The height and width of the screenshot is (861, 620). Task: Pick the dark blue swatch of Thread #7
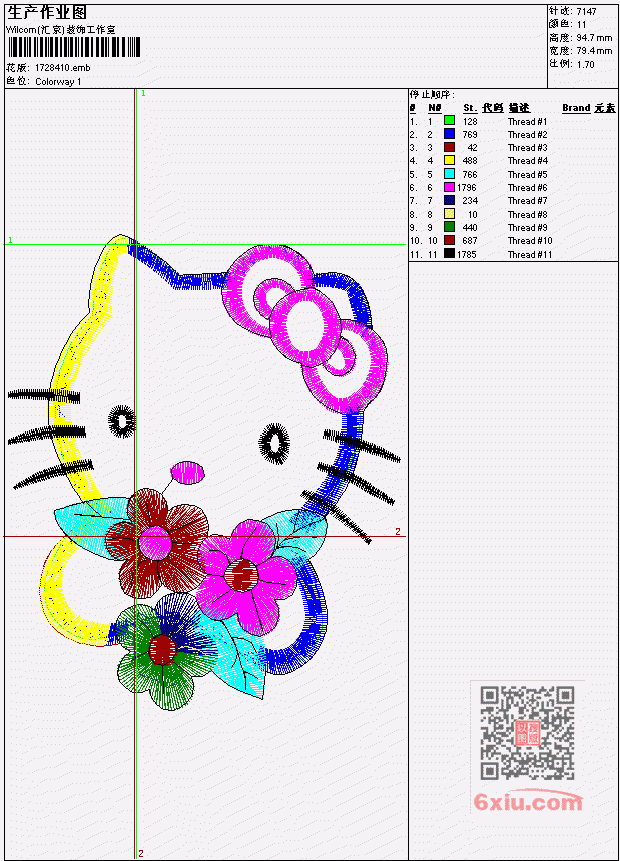[x=449, y=200]
